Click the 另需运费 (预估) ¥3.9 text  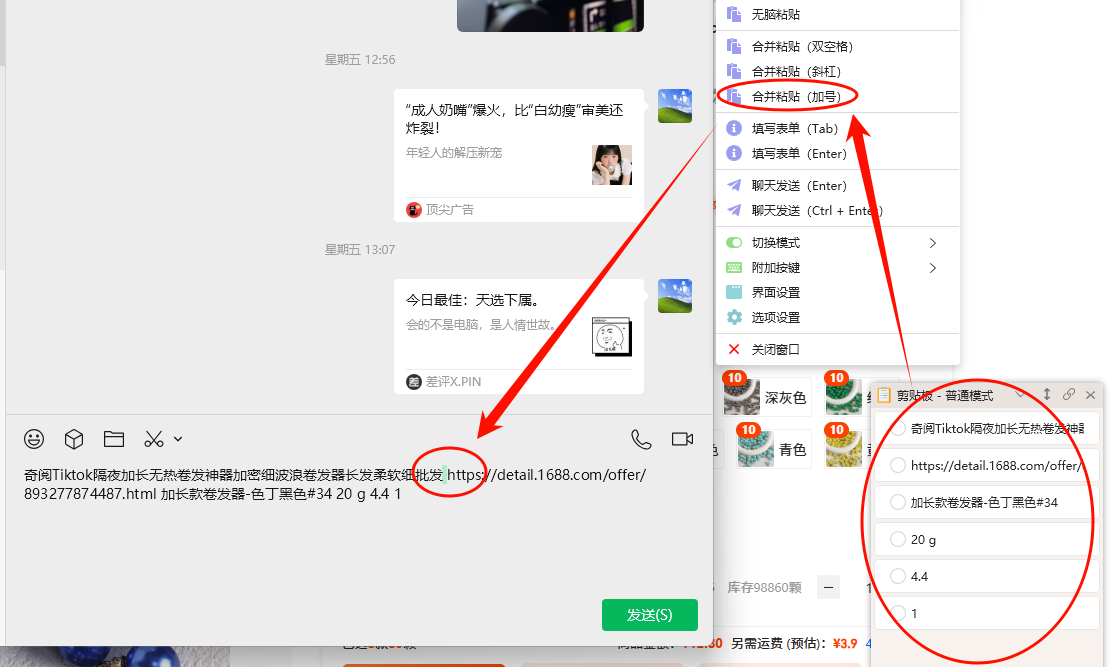click(794, 644)
